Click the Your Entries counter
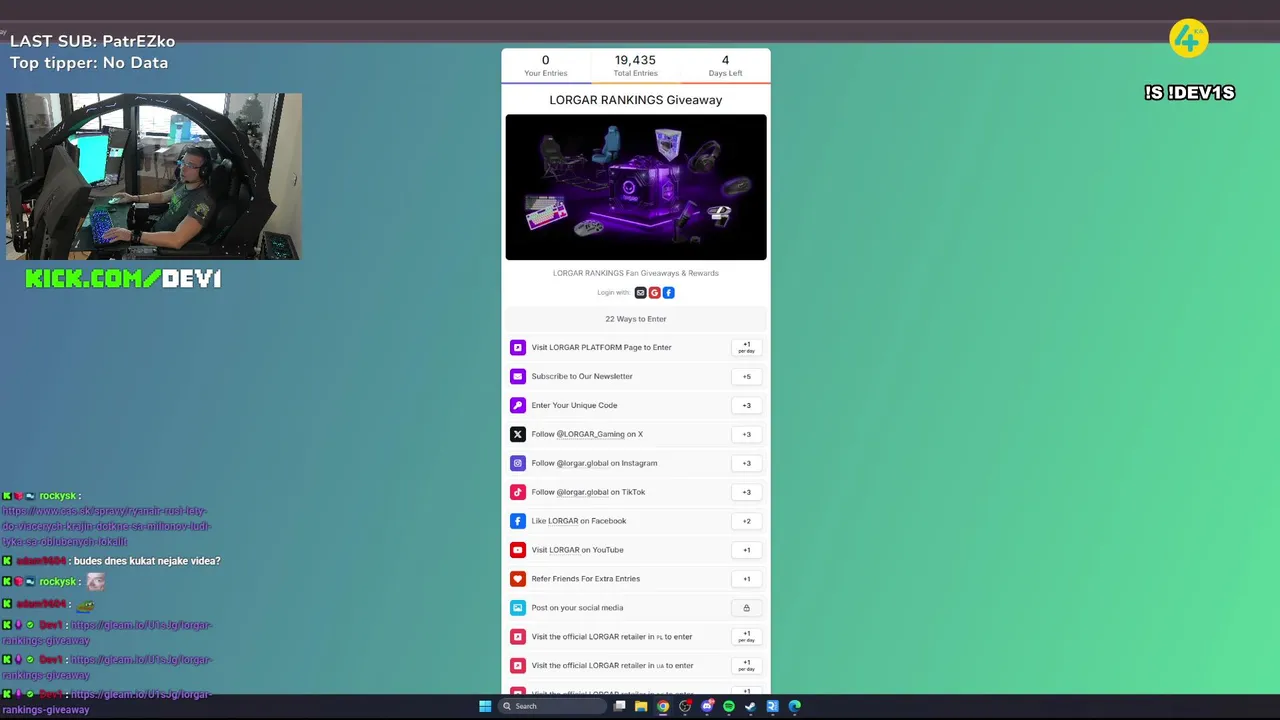Screen dimensions: 1280x720 coord(545,66)
